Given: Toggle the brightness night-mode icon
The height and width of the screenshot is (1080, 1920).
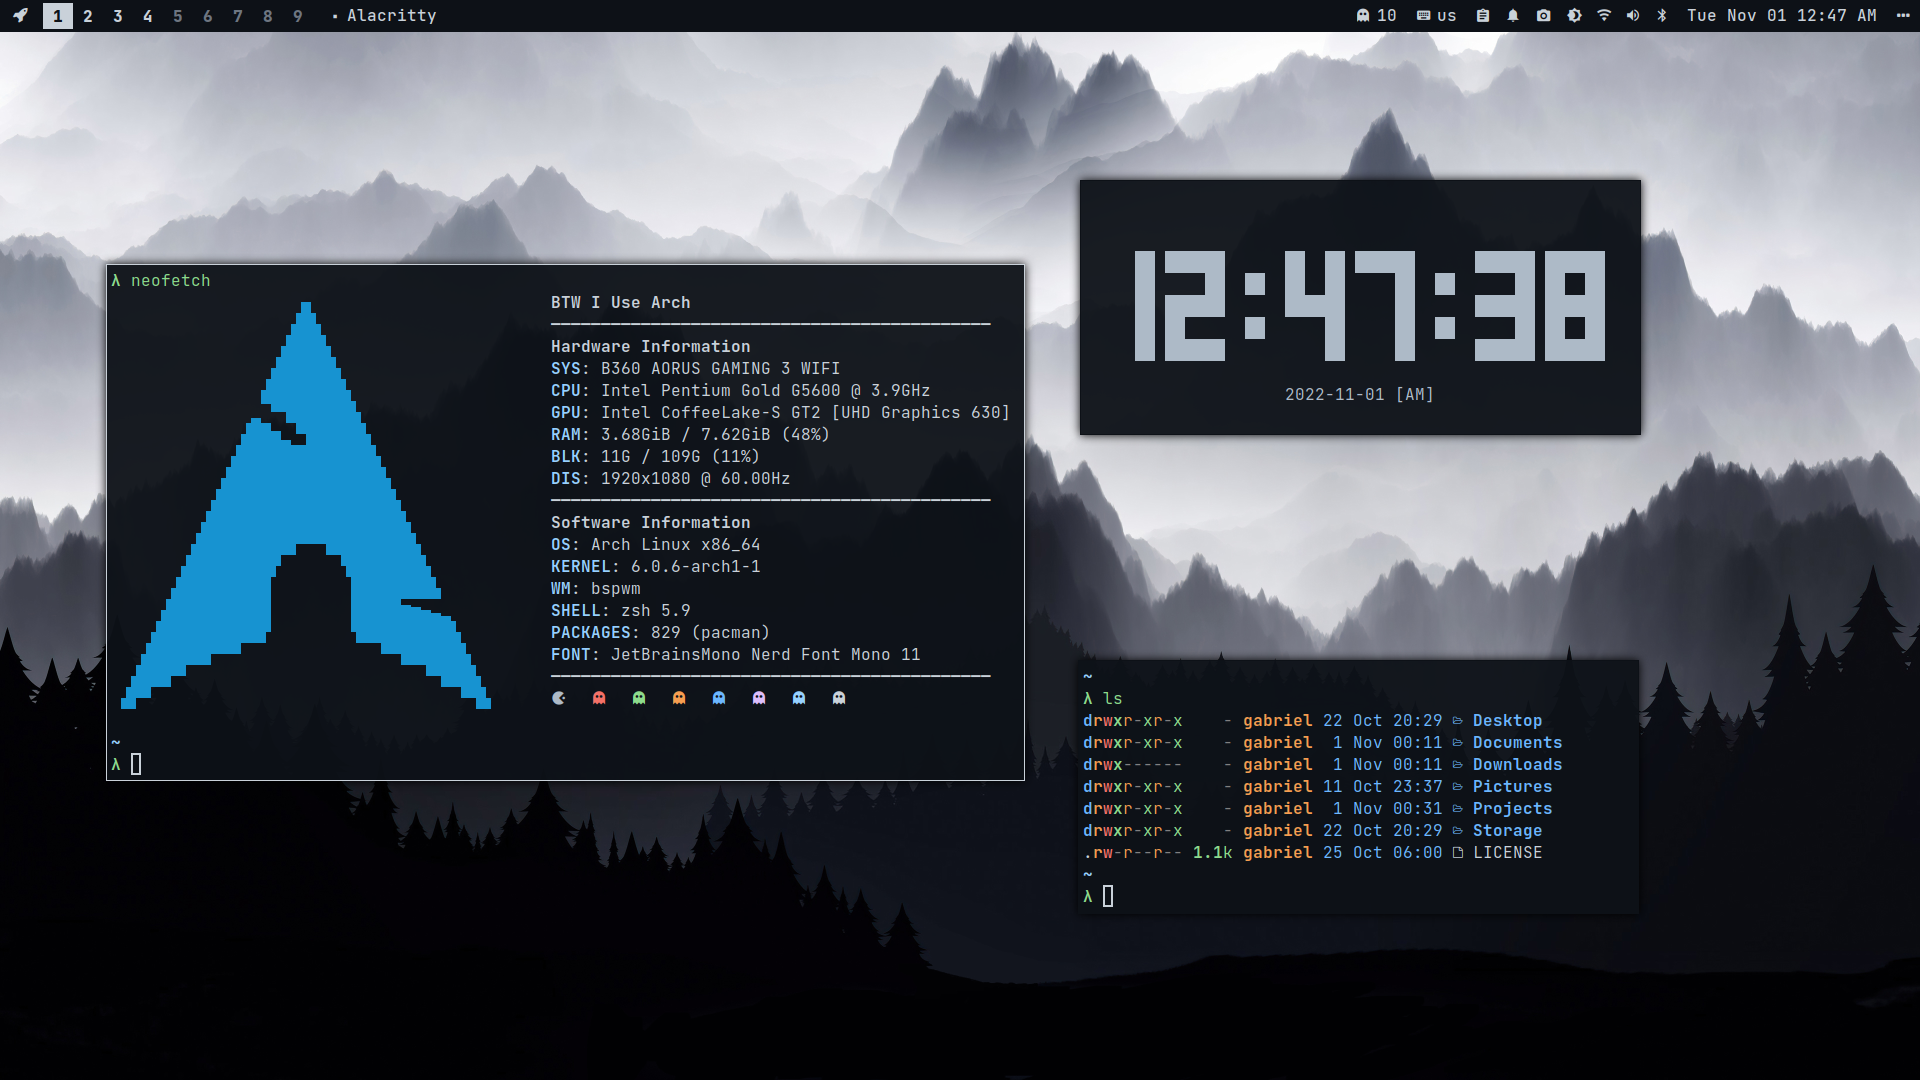Looking at the screenshot, I should pos(1574,15).
